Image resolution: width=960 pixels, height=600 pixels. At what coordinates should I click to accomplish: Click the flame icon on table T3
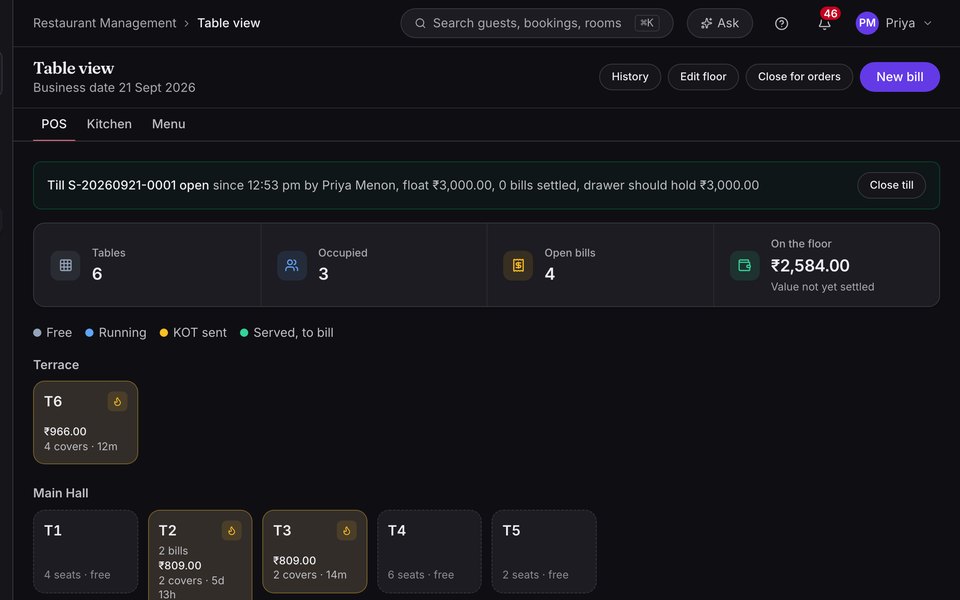point(347,531)
